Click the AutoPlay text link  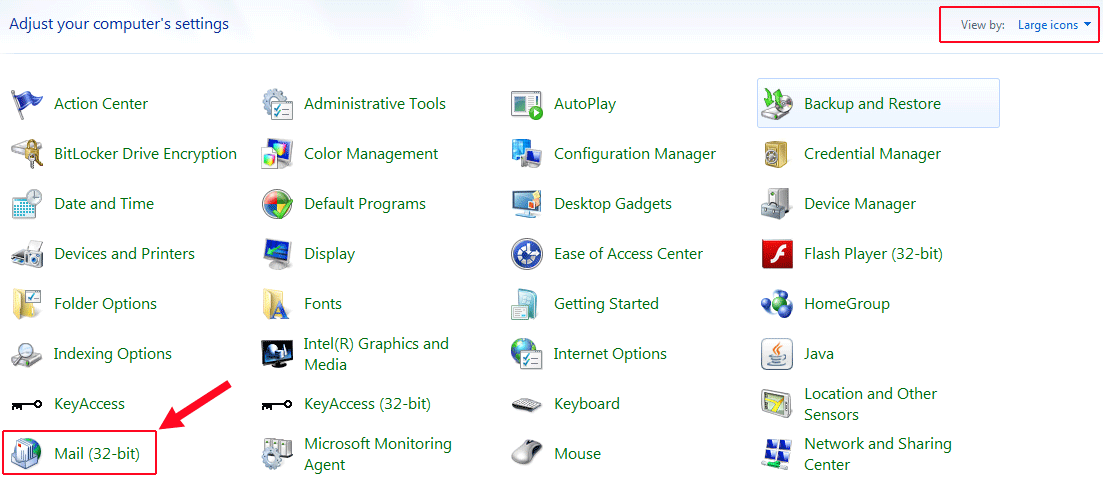[585, 104]
